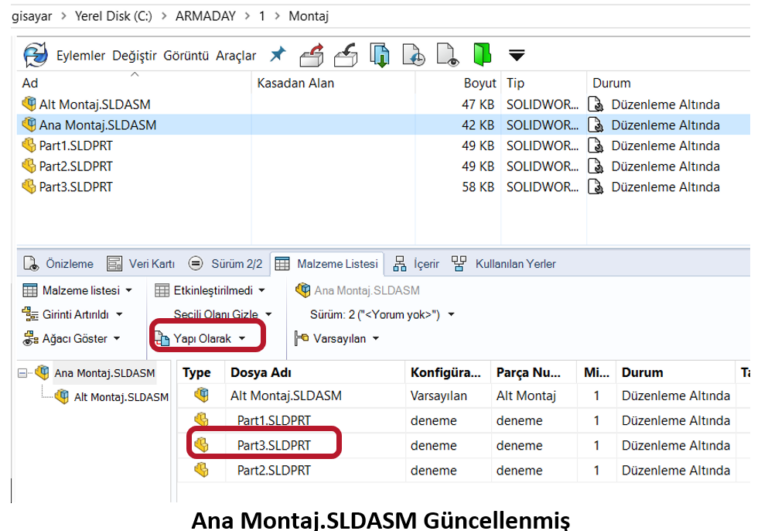Click the green change state icon
The image size is (768, 531).
[482, 55]
